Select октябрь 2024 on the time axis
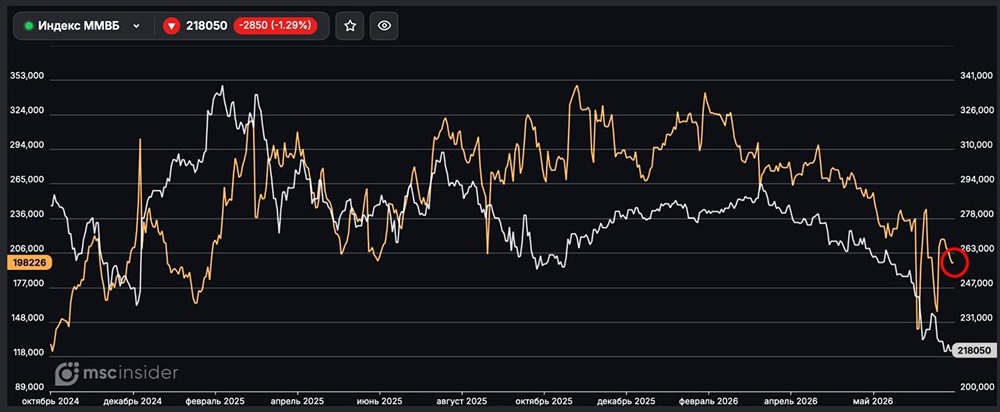The height and width of the screenshot is (412, 1000). click(50, 401)
